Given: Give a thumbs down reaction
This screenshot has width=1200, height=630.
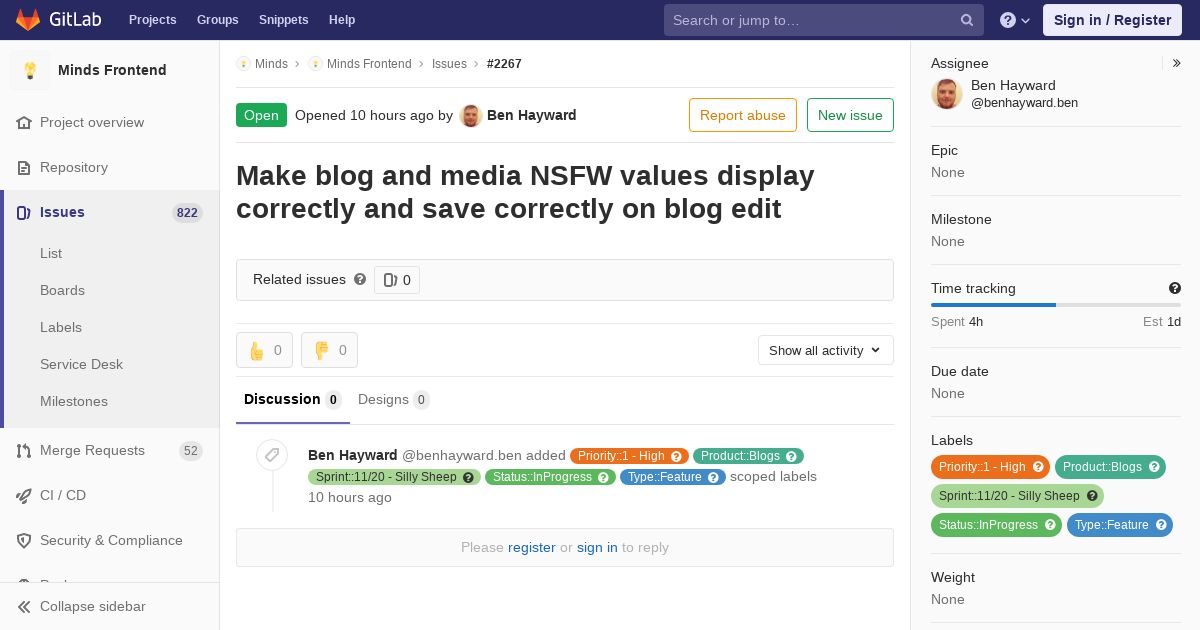Looking at the screenshot, I should pos(330,350).
